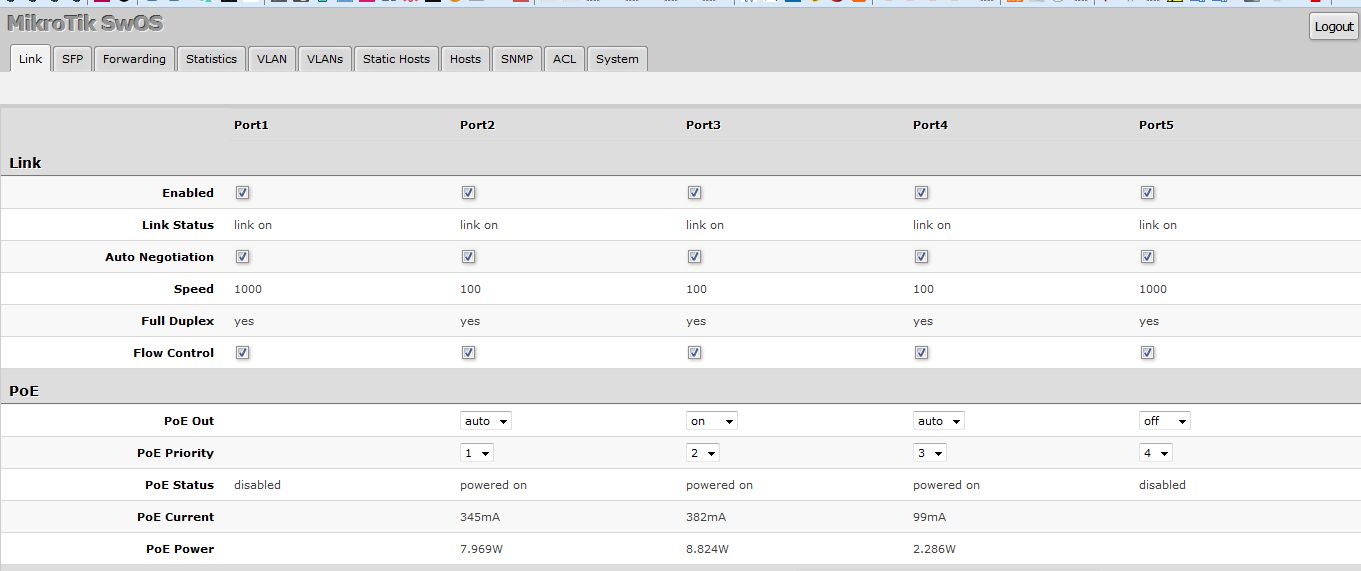Open the SFP tab
This screenshot has height=571, width=1361.
73,59
